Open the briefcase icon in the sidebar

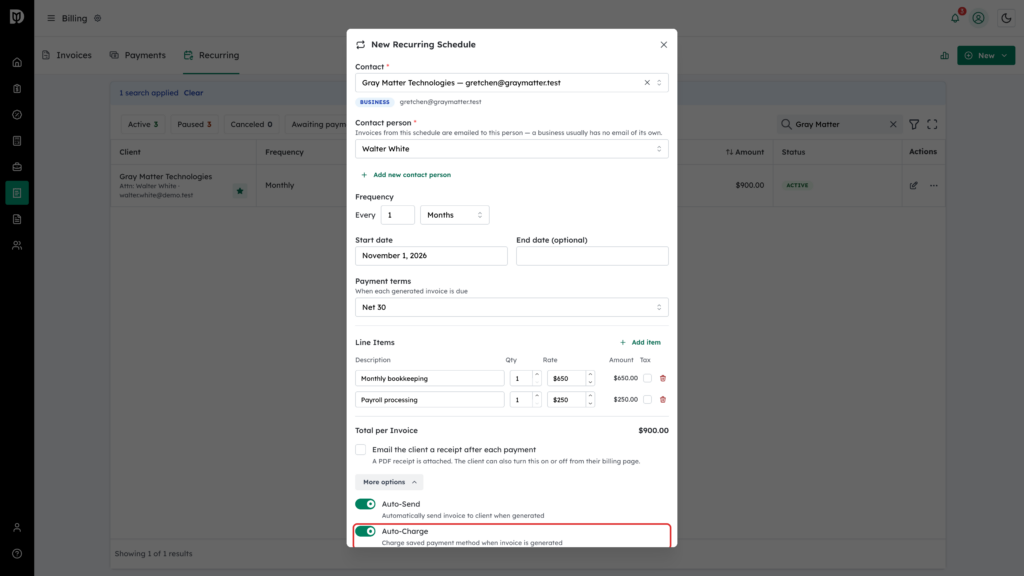[x=17, y=167]
